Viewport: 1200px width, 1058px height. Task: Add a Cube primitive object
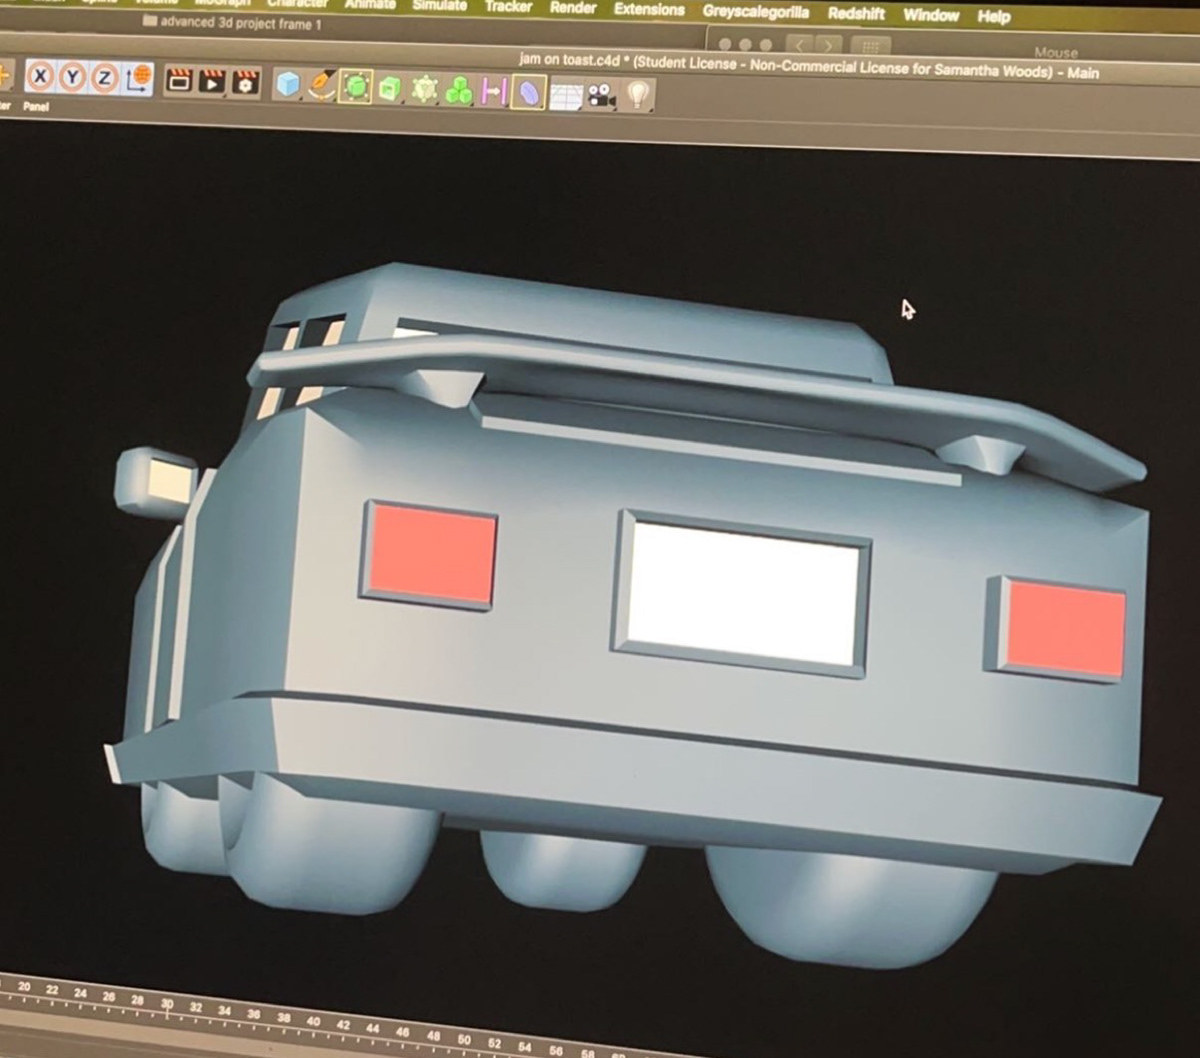(x=288, y=84)
